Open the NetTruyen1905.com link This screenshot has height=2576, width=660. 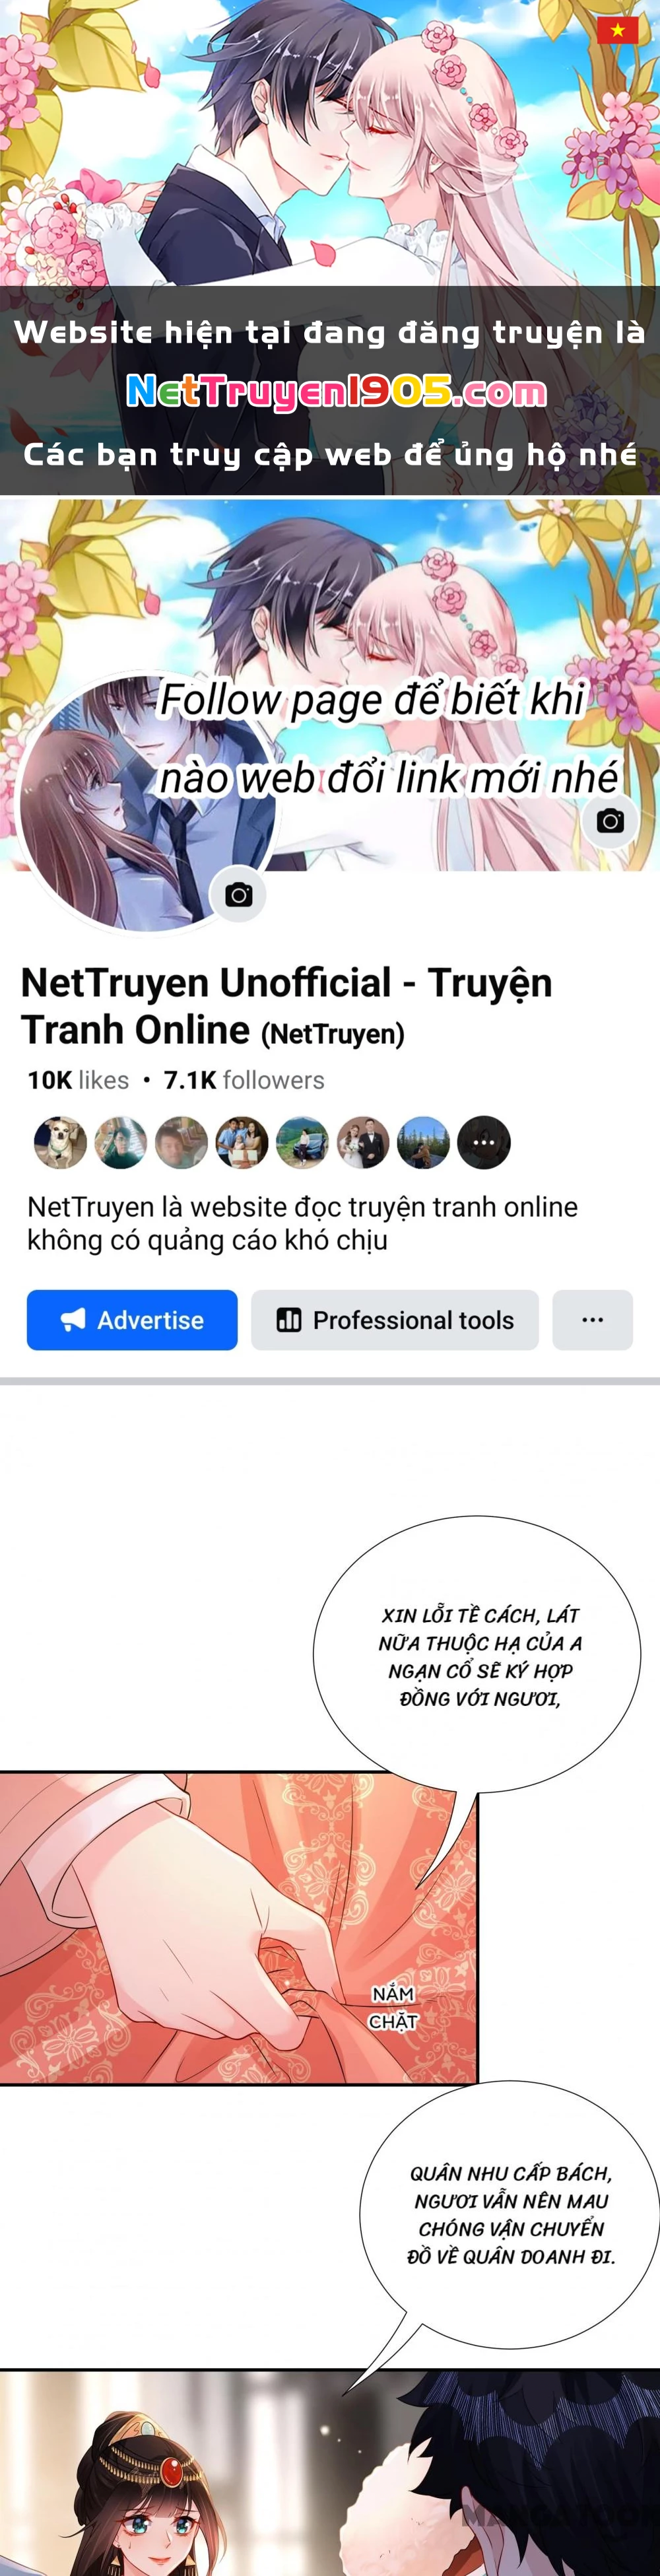click(336, 392)
